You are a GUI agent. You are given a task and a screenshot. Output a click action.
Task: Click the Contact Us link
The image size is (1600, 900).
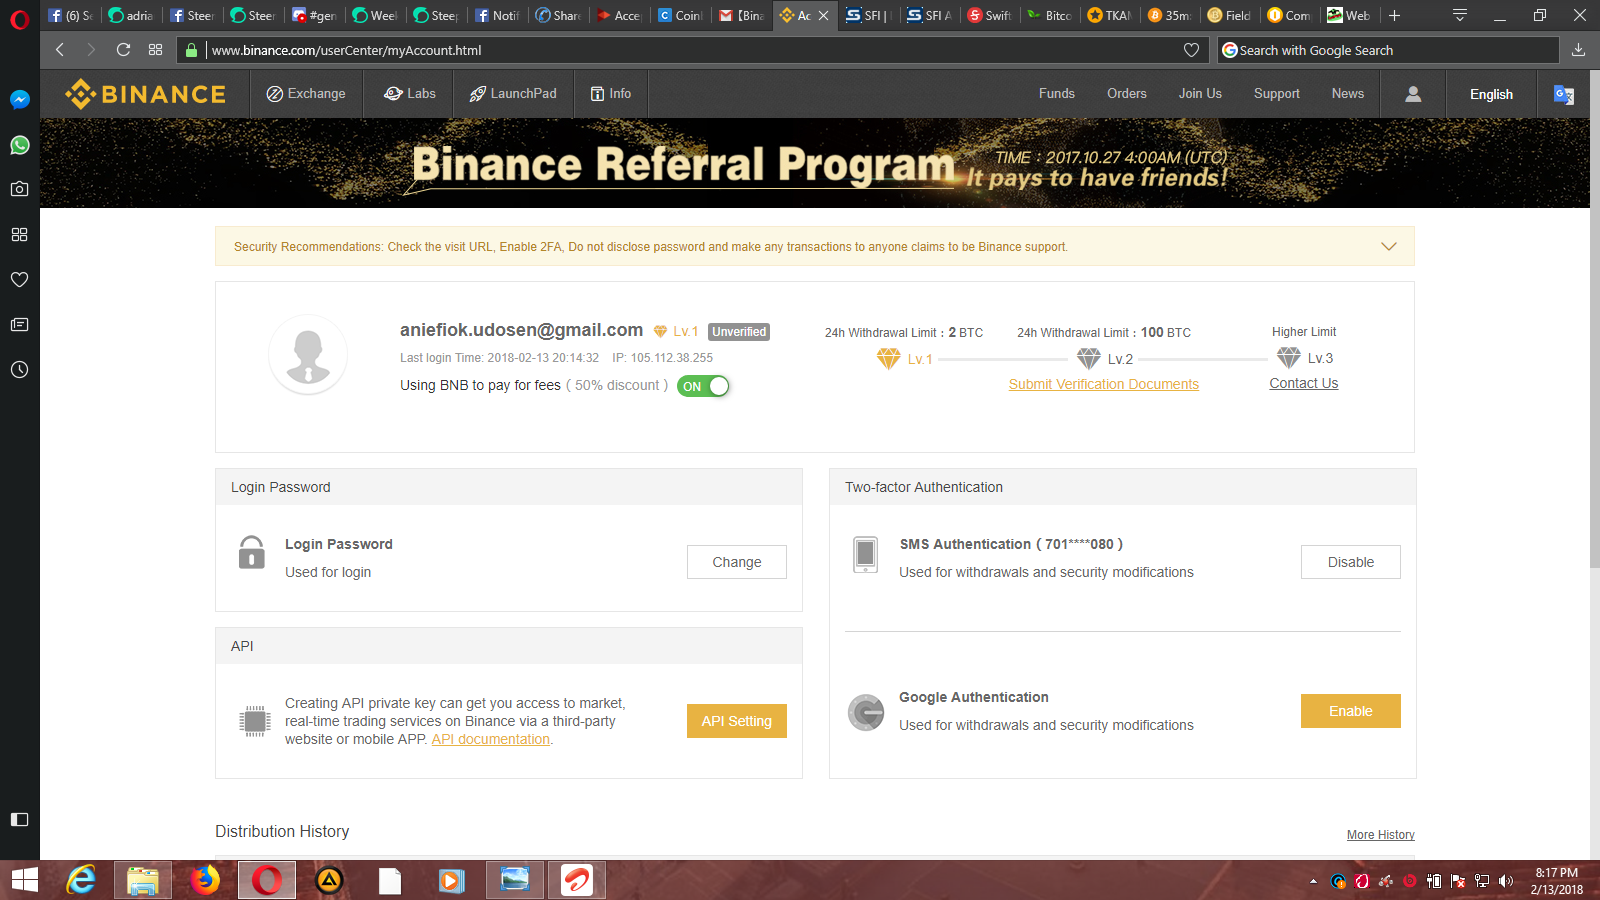(x=1304, y=383)
